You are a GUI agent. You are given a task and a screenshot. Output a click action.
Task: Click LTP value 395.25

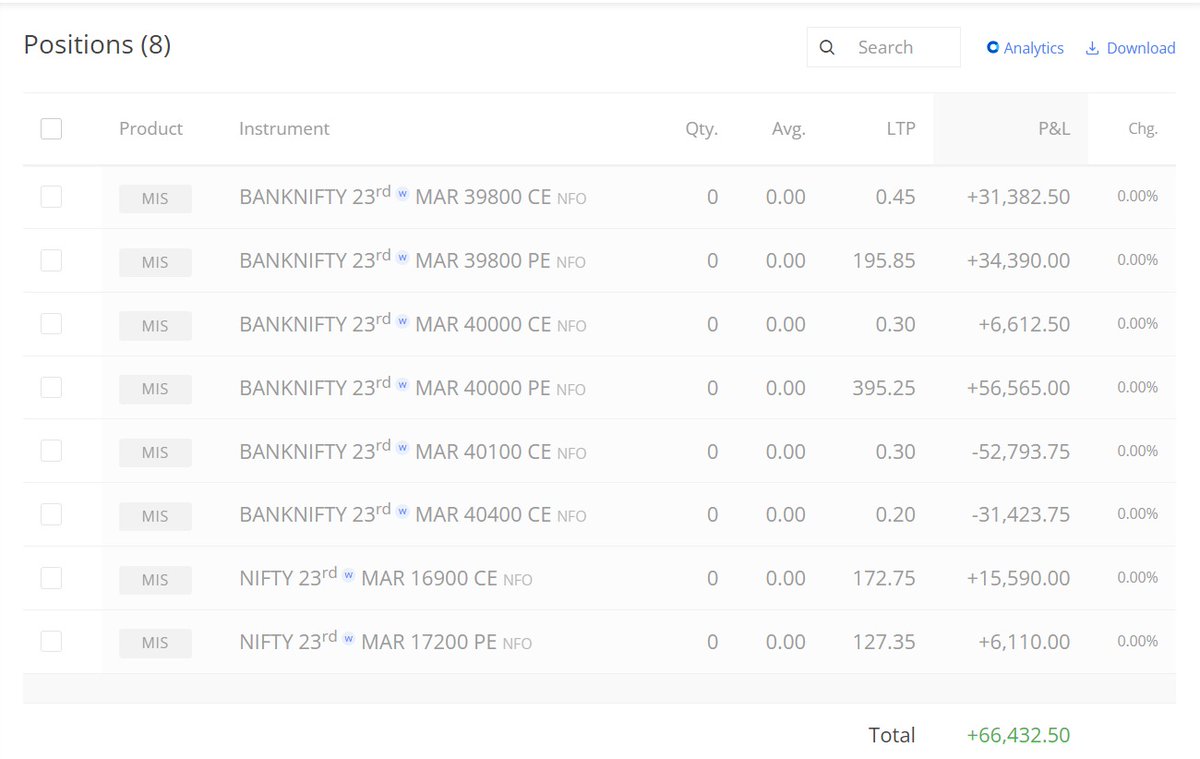tap(884, 387)
